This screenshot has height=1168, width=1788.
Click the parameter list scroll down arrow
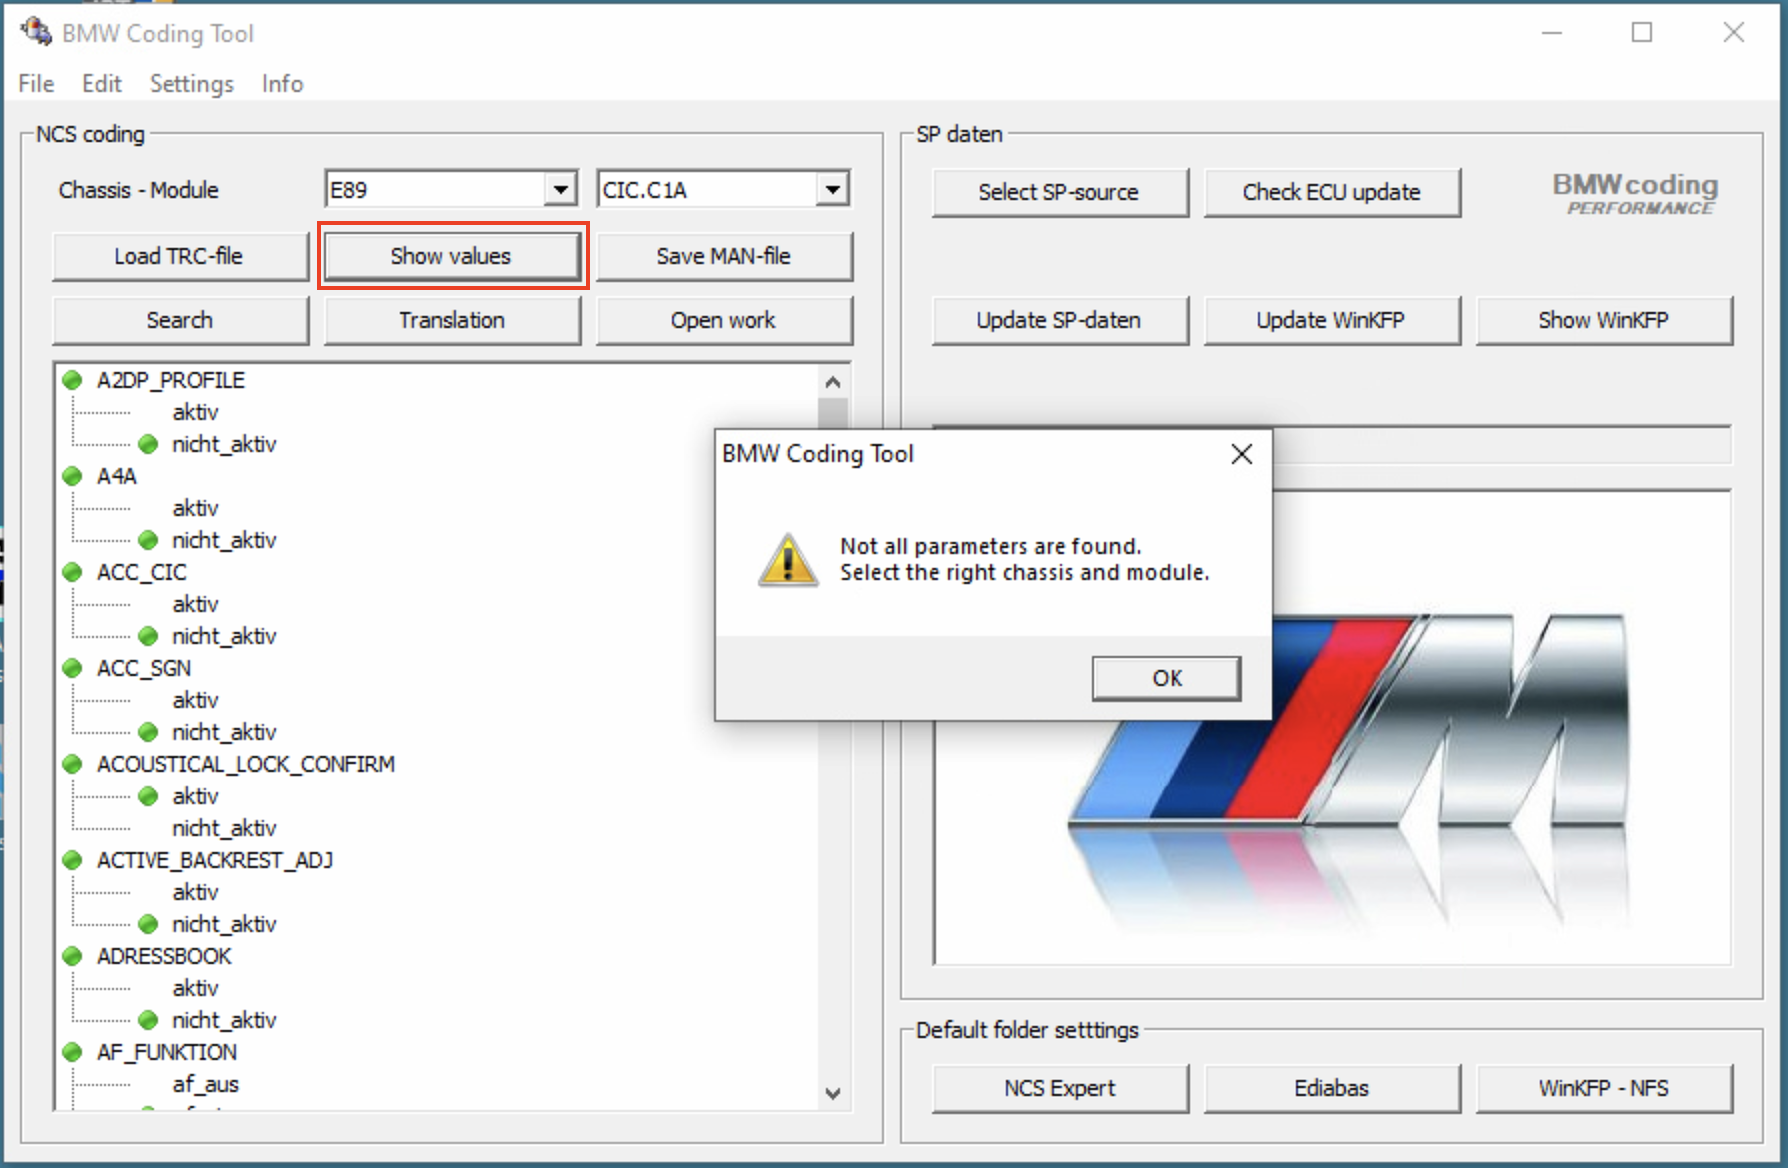coord(833,1093)
